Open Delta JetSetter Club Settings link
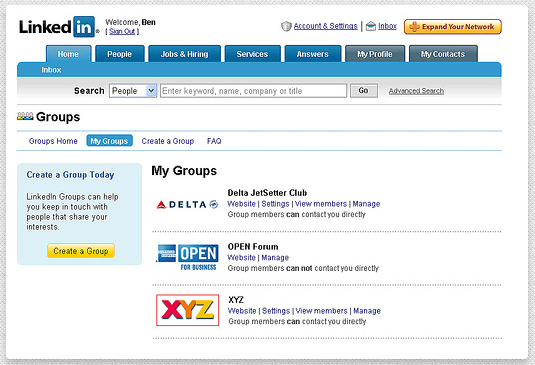The width and height of the screenshot is (535, 365). [x=275, y=204]
